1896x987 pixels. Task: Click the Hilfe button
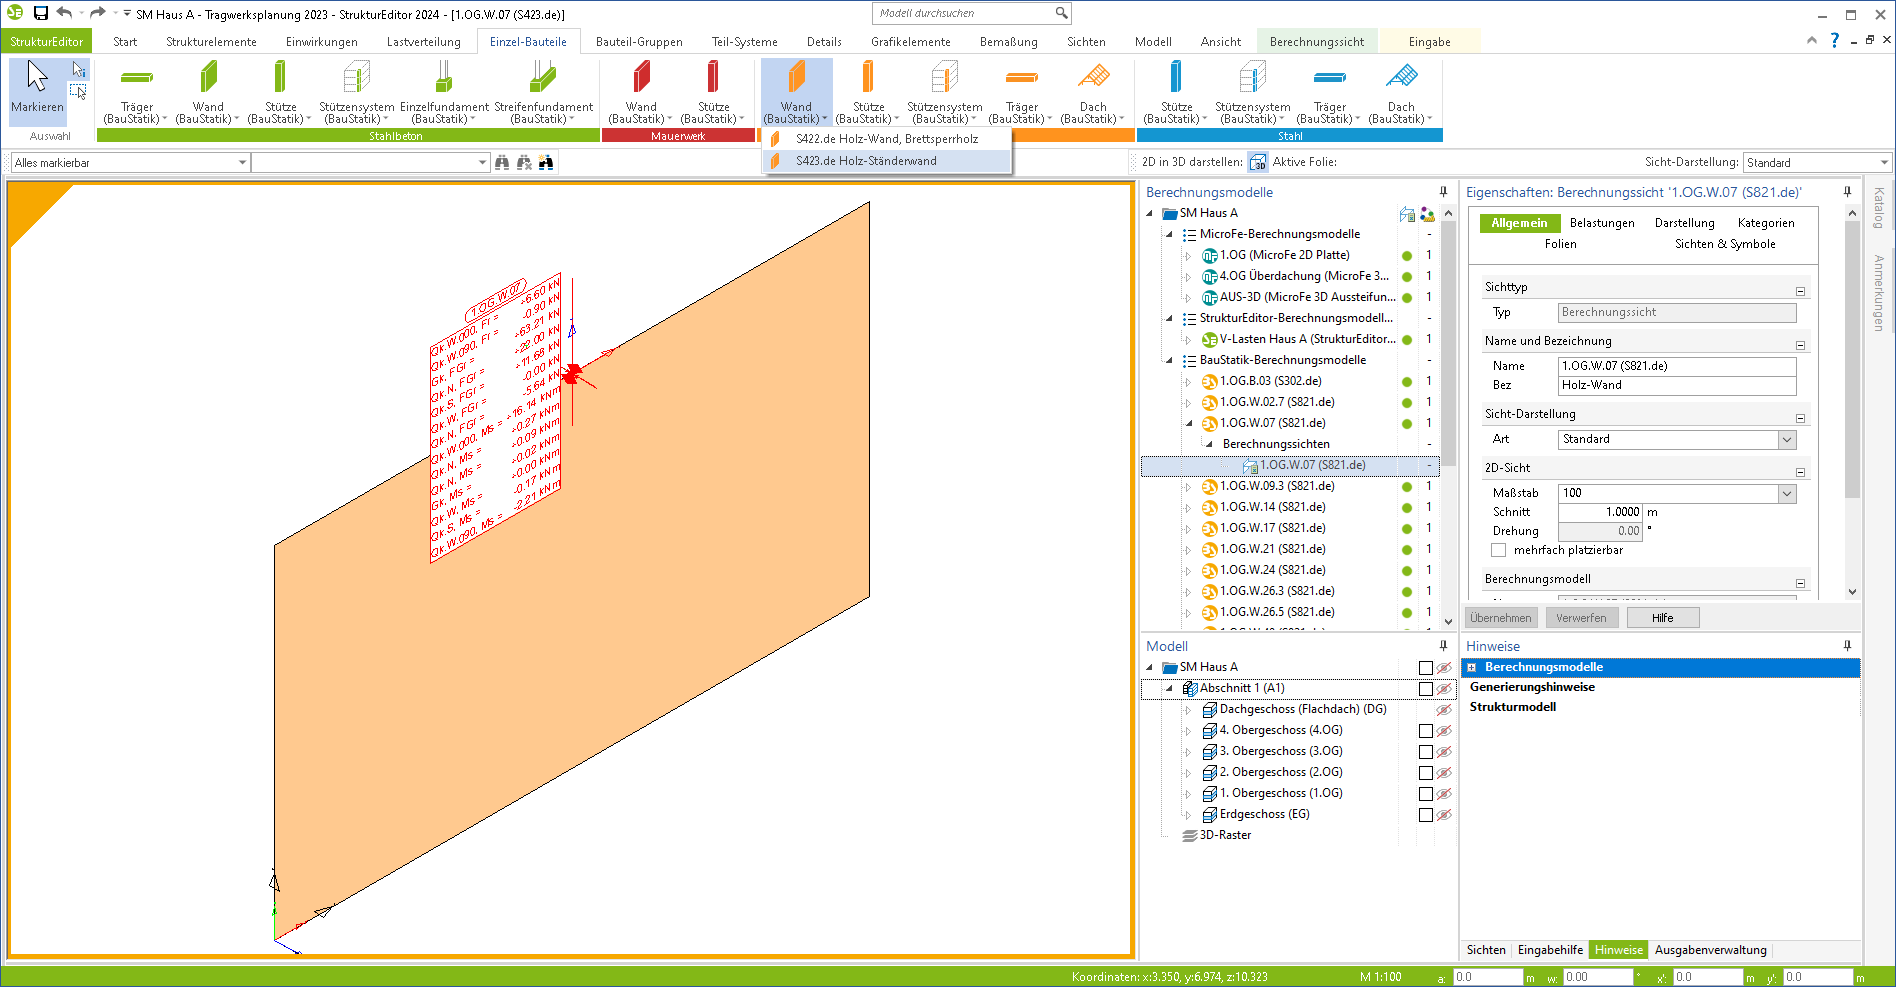1662,618
